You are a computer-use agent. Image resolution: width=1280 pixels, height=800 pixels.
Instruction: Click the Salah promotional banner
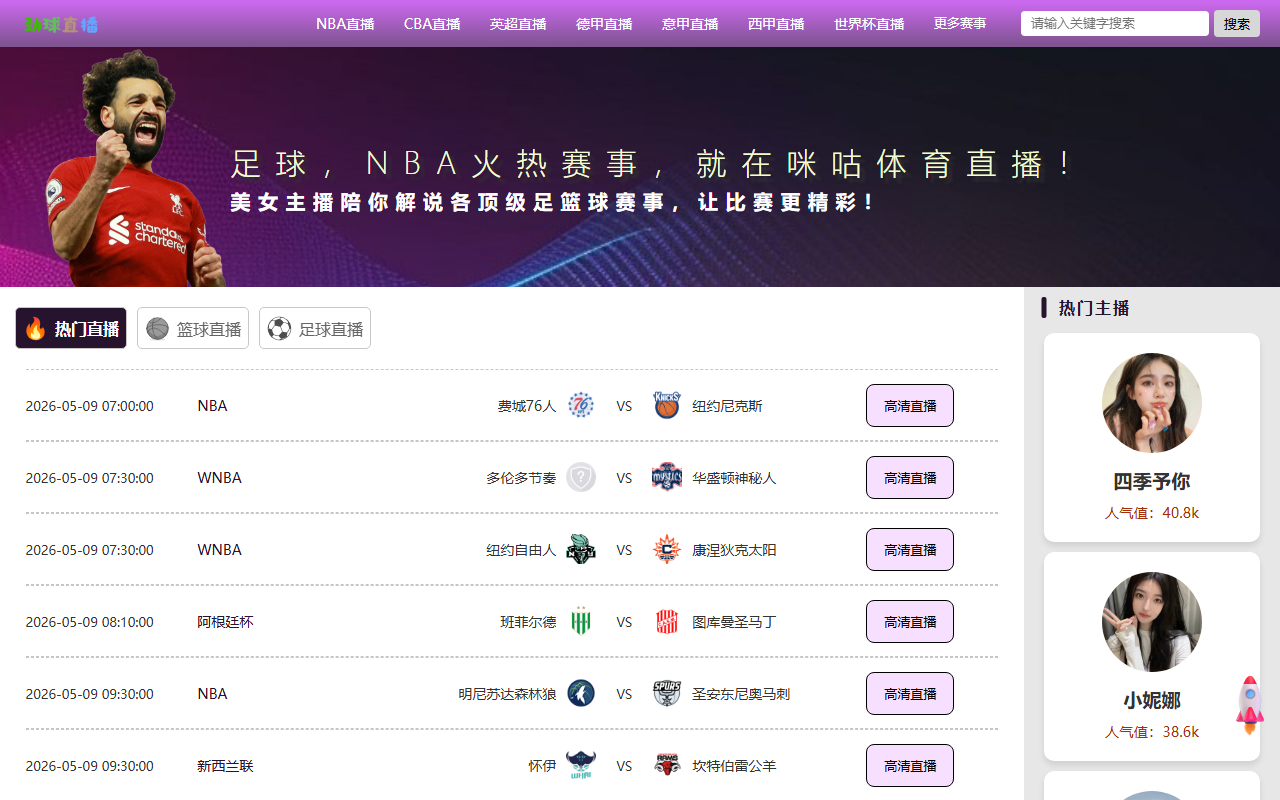pyautogui.click(x=640, y=167)
